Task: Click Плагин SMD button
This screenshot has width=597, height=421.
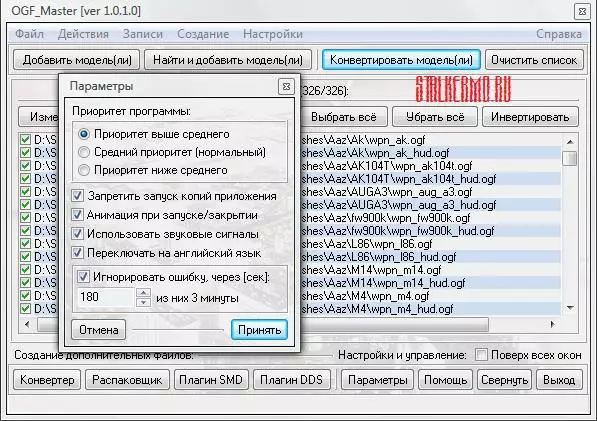Action: tap(211, 380)
